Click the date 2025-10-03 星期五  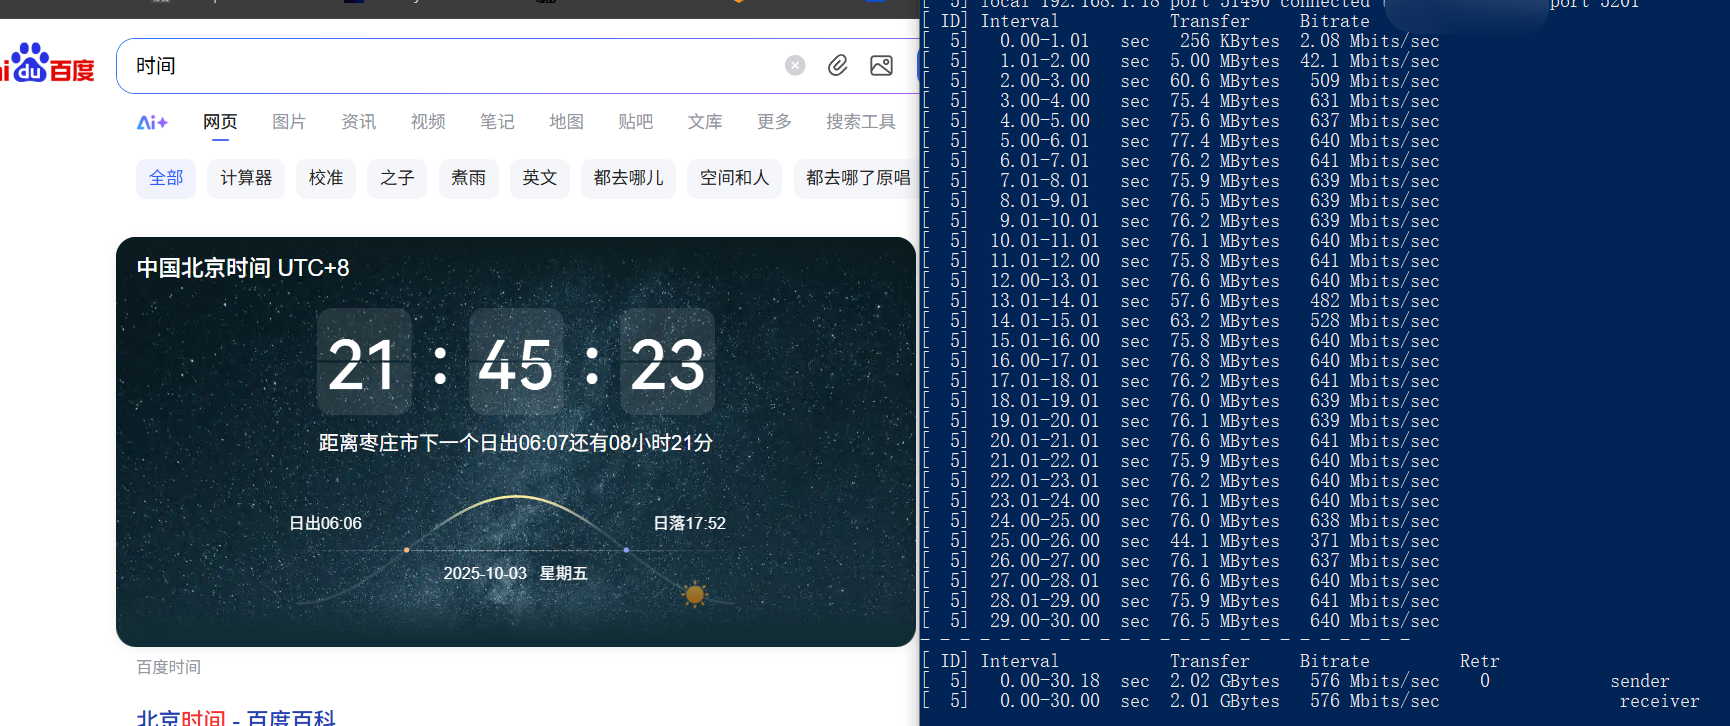coord(515,573)
